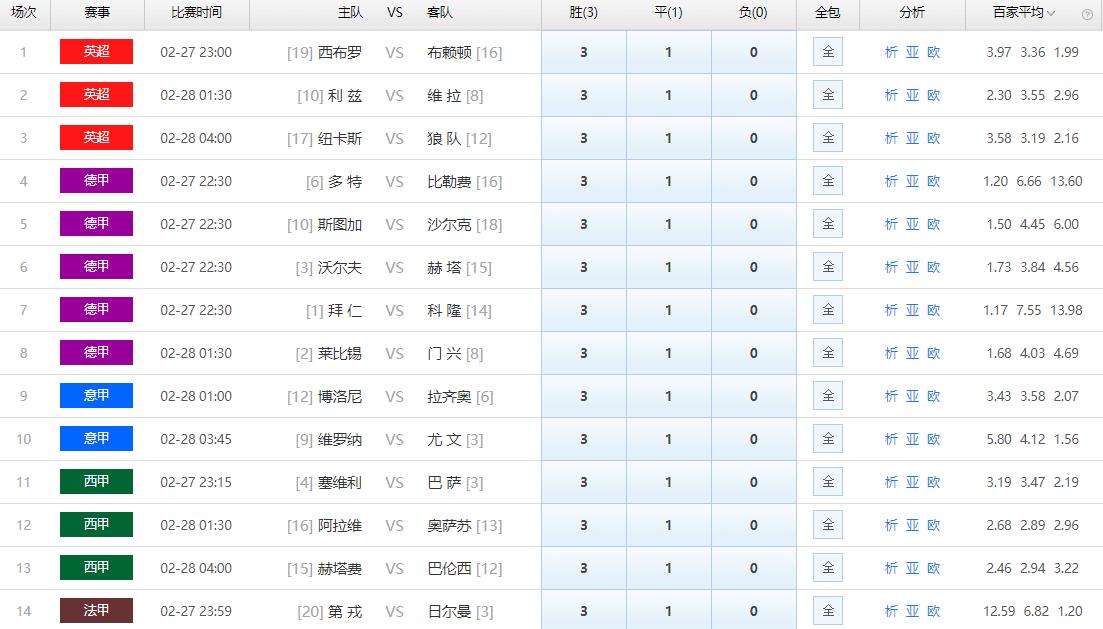
Task: Select all outcomes for 维罗纳 vs 尤文
Action: [x=828, y=438]
